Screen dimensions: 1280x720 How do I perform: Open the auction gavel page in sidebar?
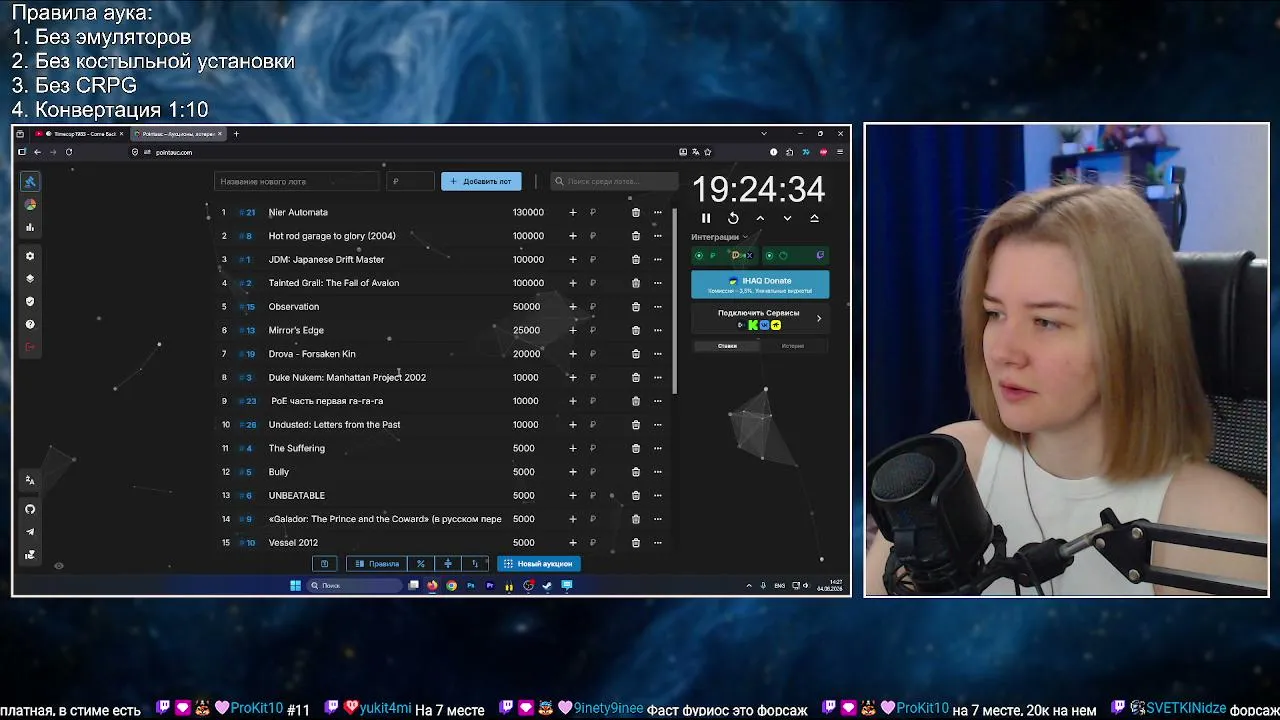point(30,181)
